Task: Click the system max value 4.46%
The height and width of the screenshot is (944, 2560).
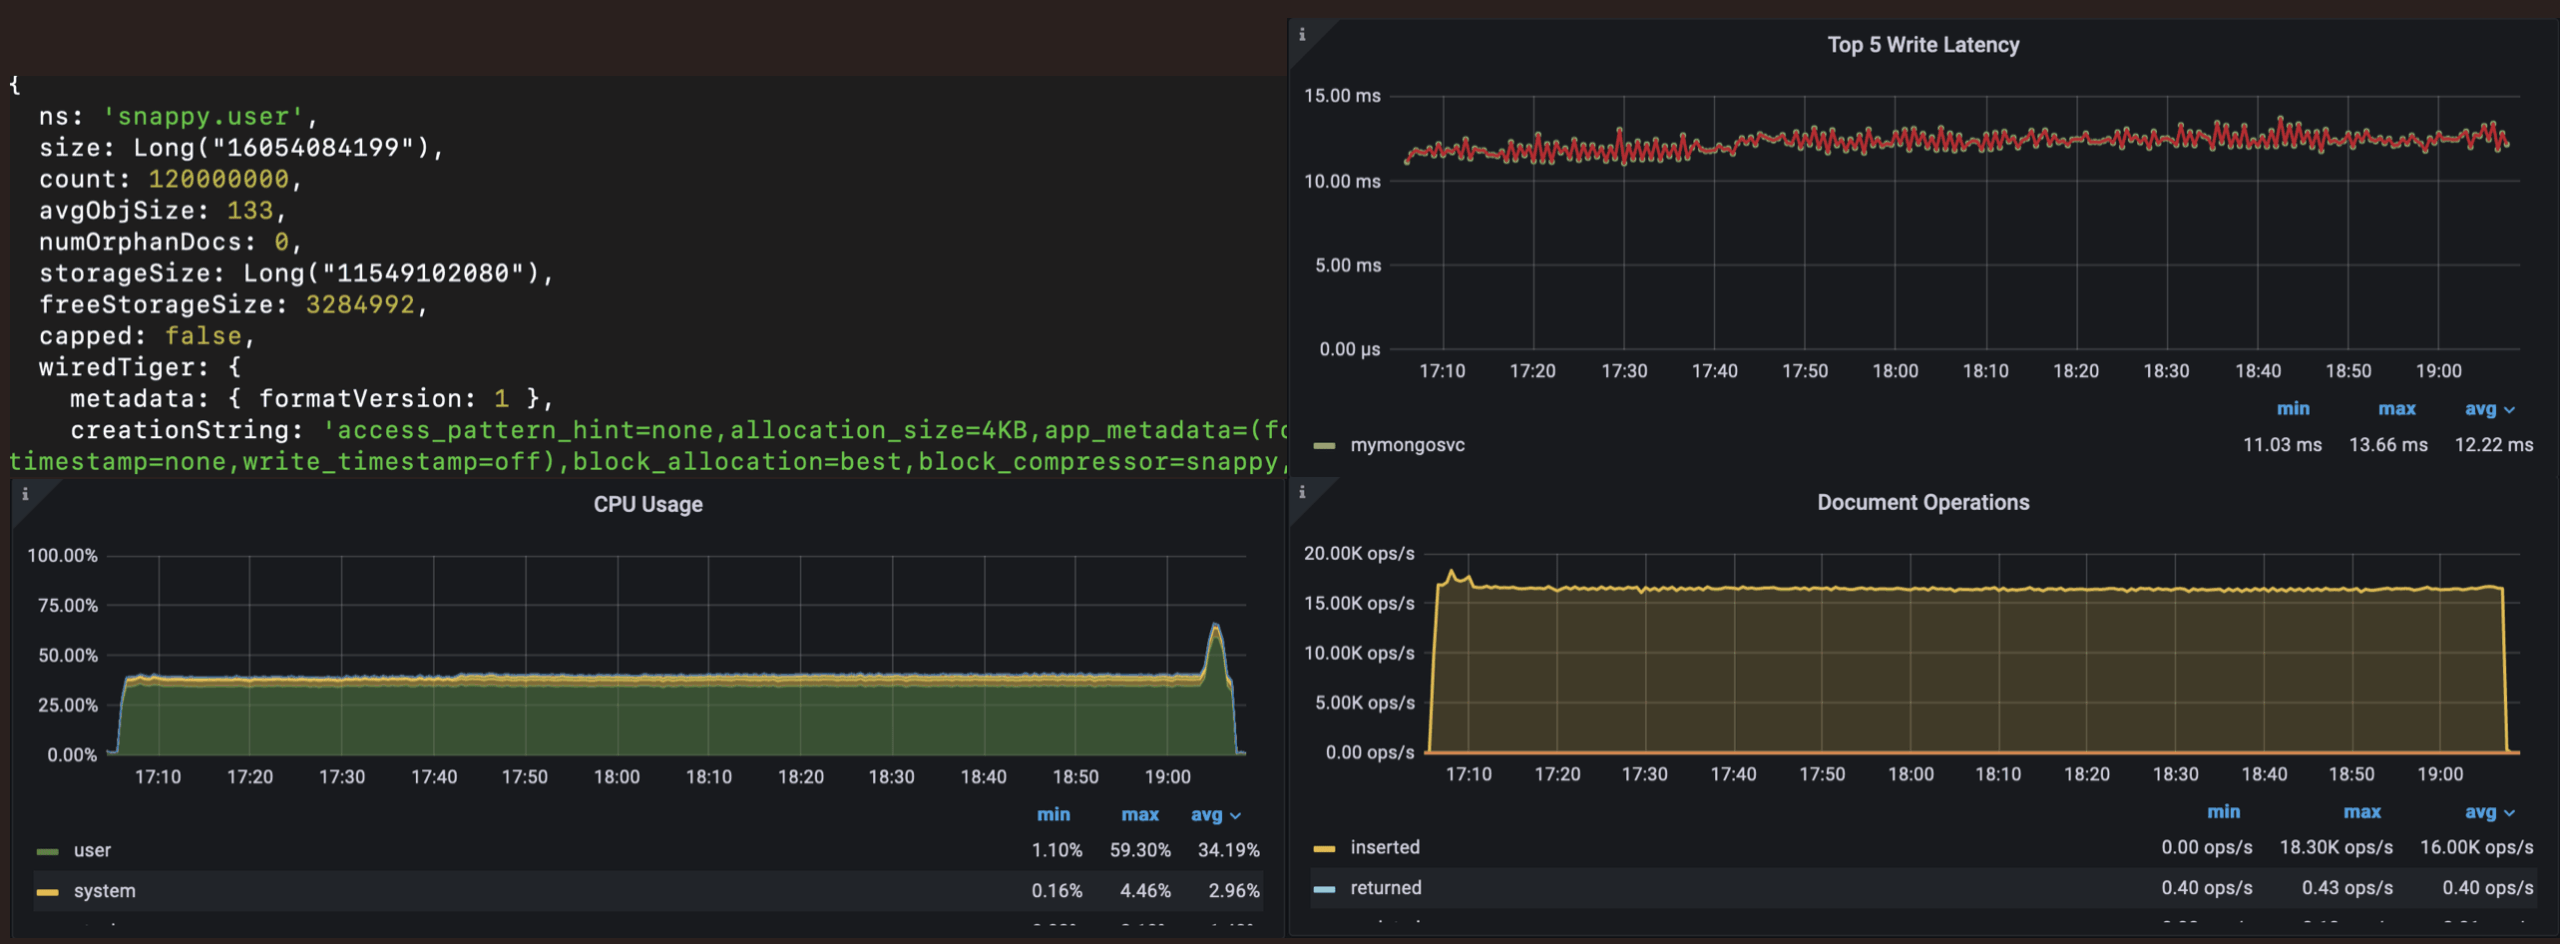Action: (x=1145, y=891)
